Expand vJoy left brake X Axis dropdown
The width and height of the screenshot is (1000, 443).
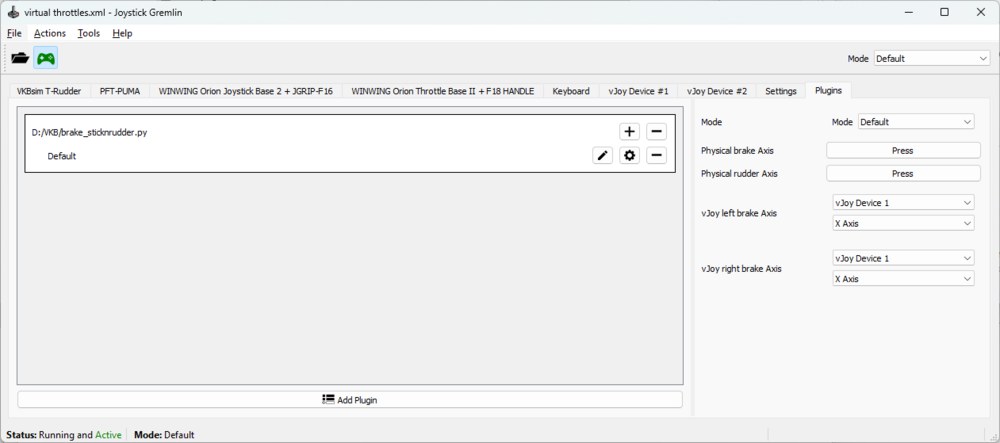903,224
